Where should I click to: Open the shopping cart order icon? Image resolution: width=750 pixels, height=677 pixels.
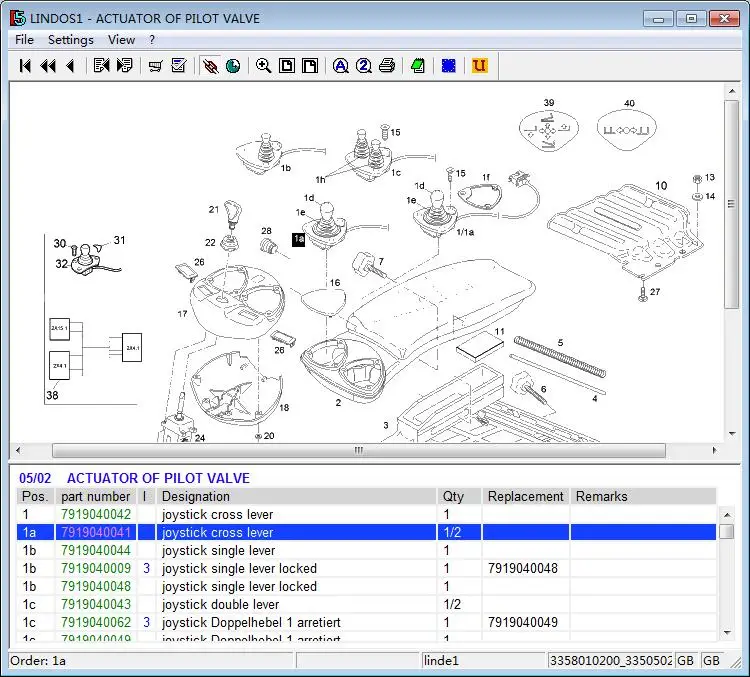(155, 66)
